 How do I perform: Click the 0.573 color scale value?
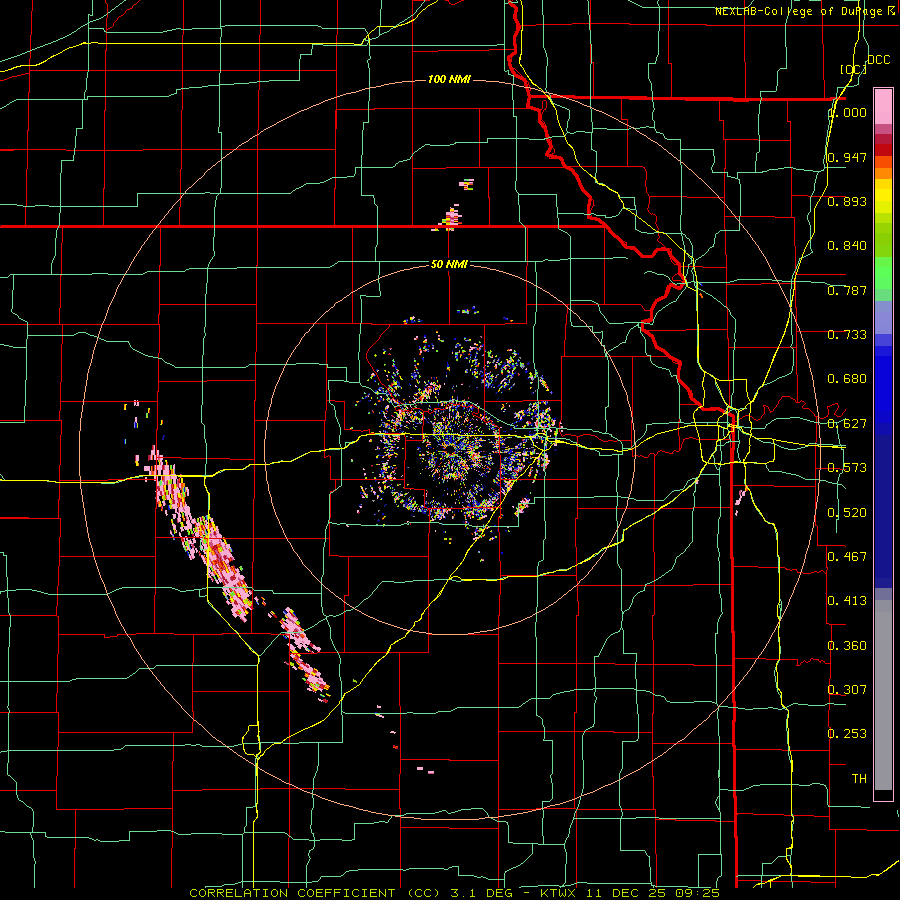coord(847,468)
